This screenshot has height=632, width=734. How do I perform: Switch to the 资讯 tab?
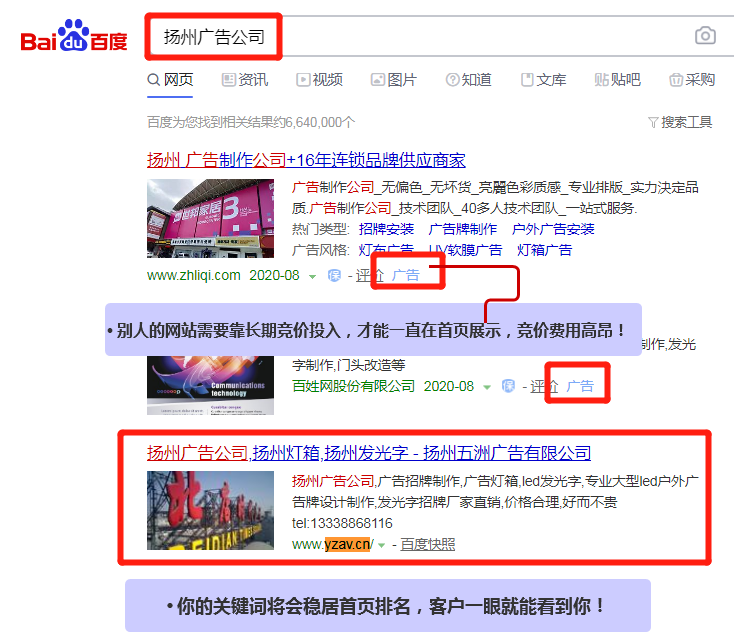(x=245, y=80)
